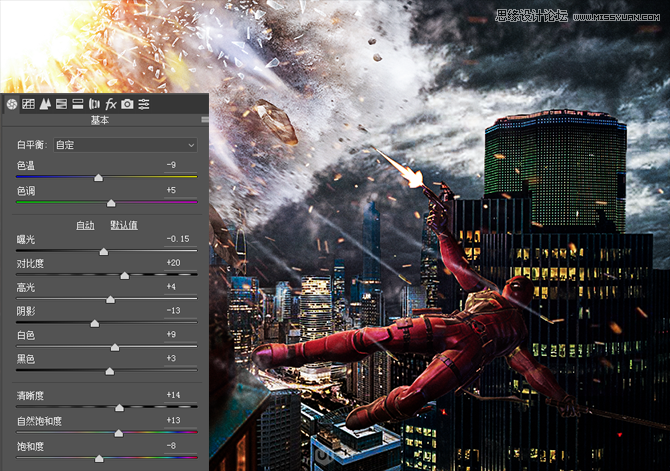Click the 自然饱和度 label

[39, 421]
